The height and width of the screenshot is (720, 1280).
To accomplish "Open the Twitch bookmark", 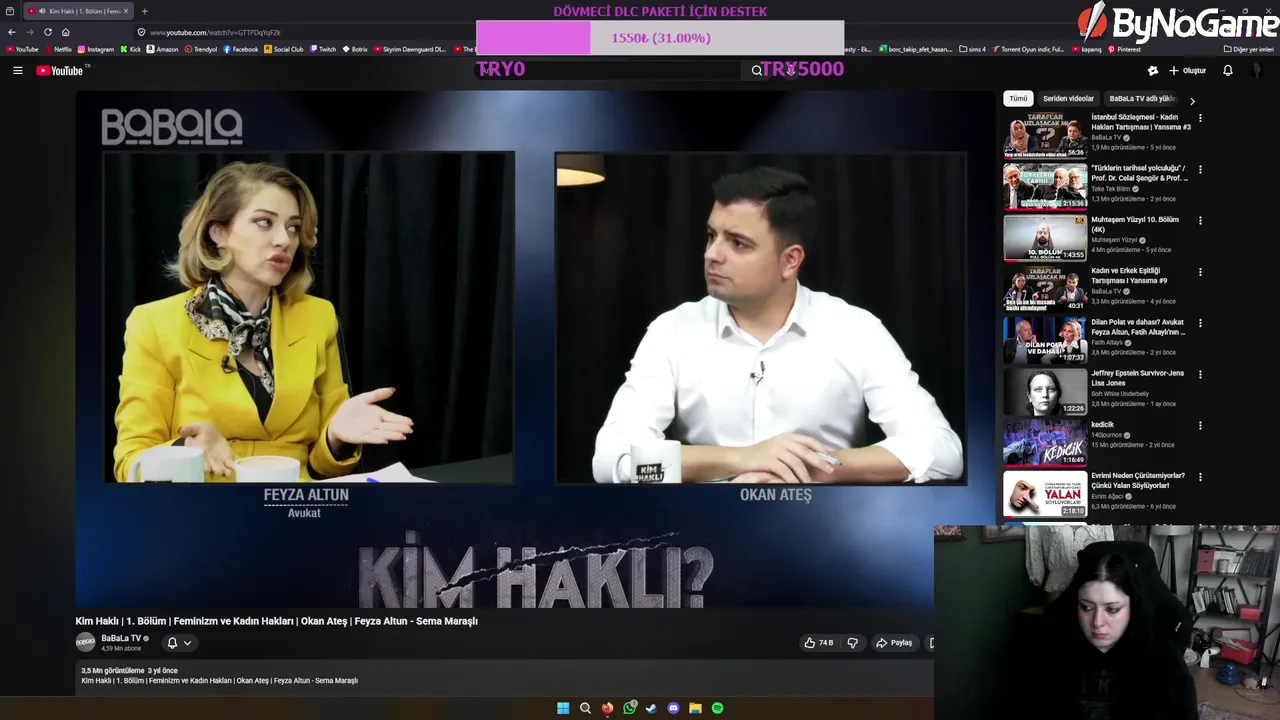I will pyautogui.click(x=323, y=49).
